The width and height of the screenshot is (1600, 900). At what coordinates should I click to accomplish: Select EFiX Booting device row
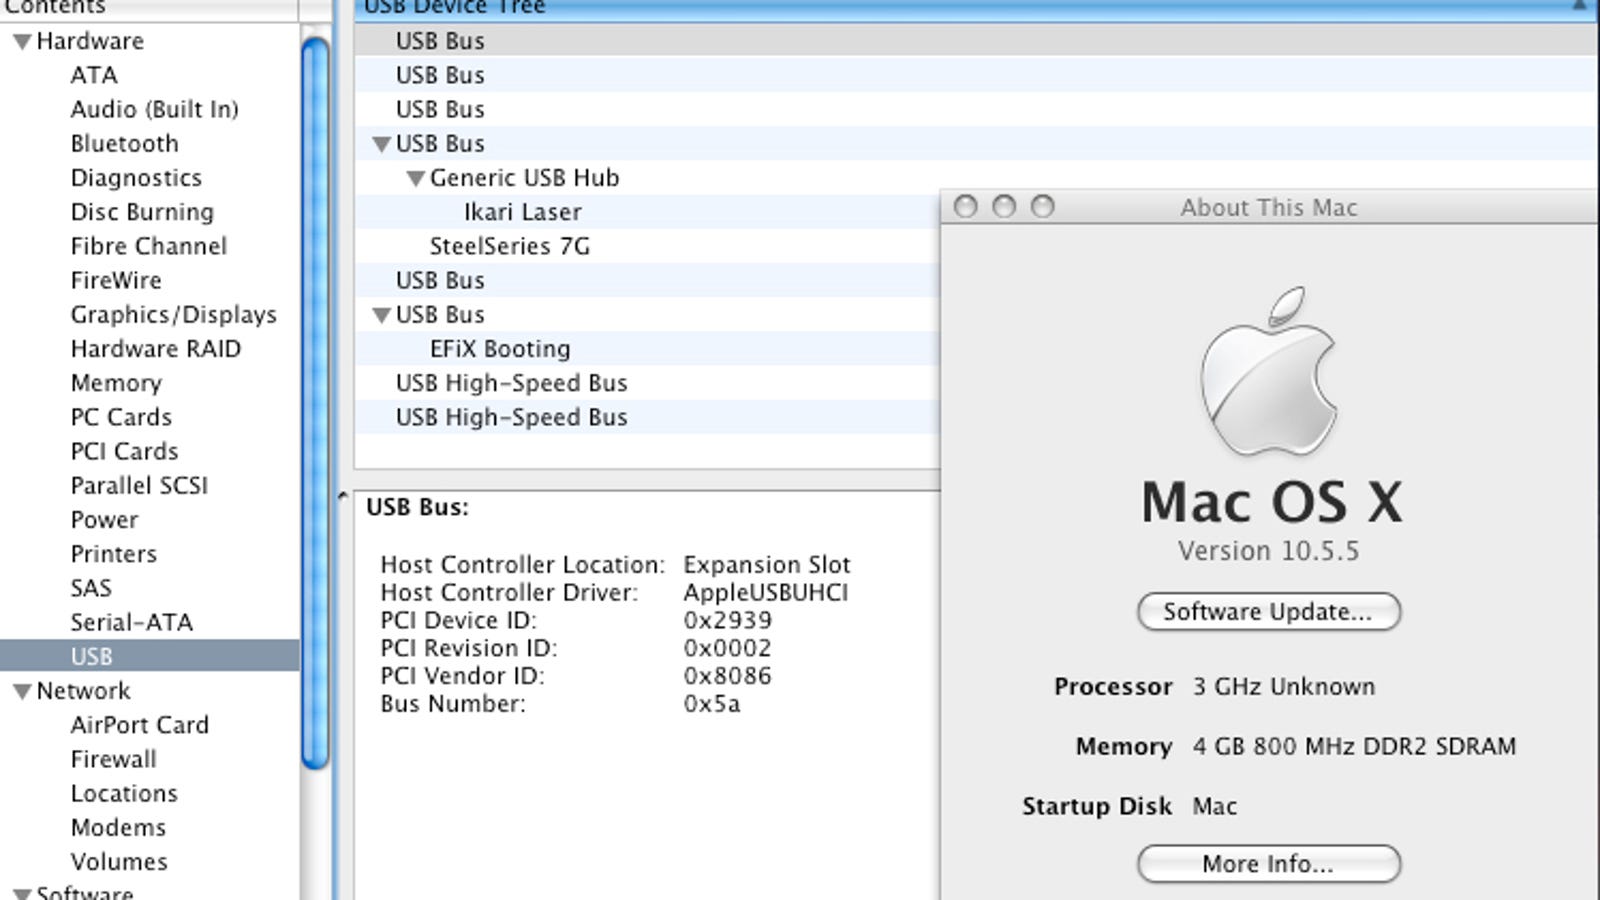pyautogui.click(x=646, y=349)
